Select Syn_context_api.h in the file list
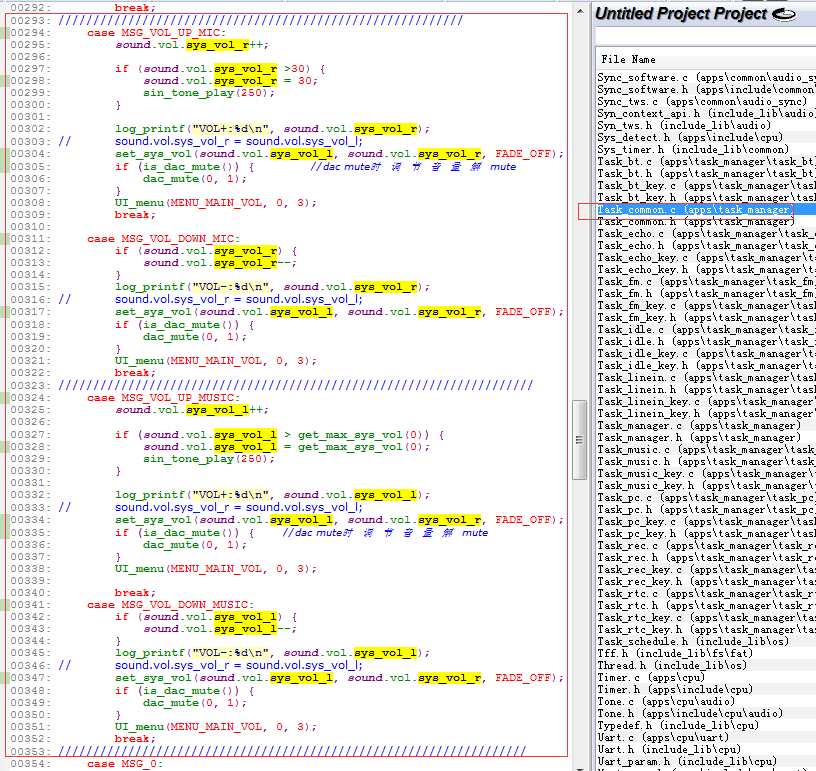The height and width of the screenshot is (771, 816). [x=707, y=113]
